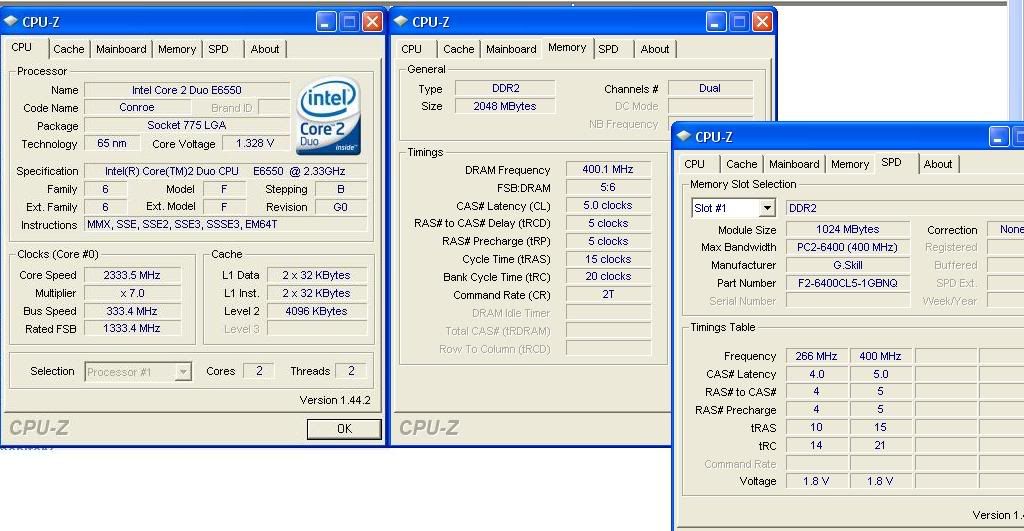Click the CAS# Latency value 5.0 clocks
1024x531 pixels.
point(608,206)
